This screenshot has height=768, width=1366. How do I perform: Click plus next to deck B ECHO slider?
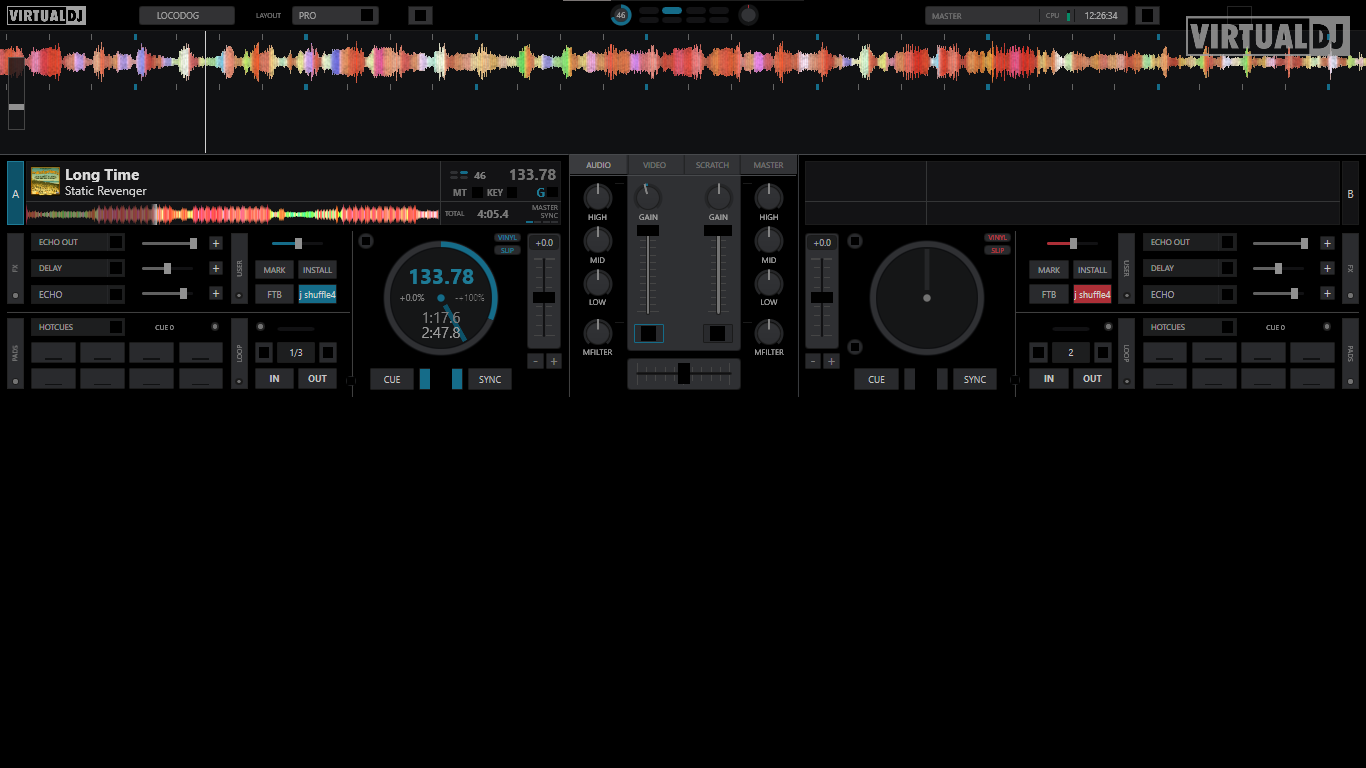pyautogui.click(x=1327, y=294)
